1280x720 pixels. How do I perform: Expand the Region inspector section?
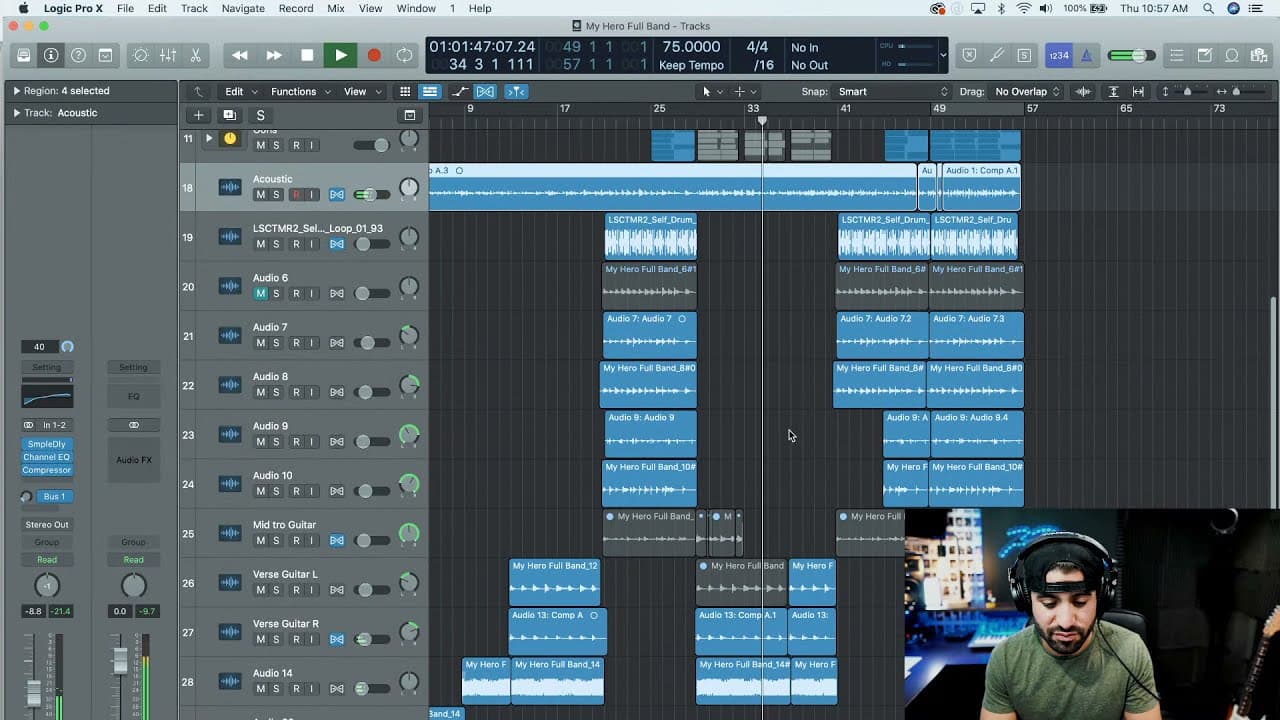(16, 91)
